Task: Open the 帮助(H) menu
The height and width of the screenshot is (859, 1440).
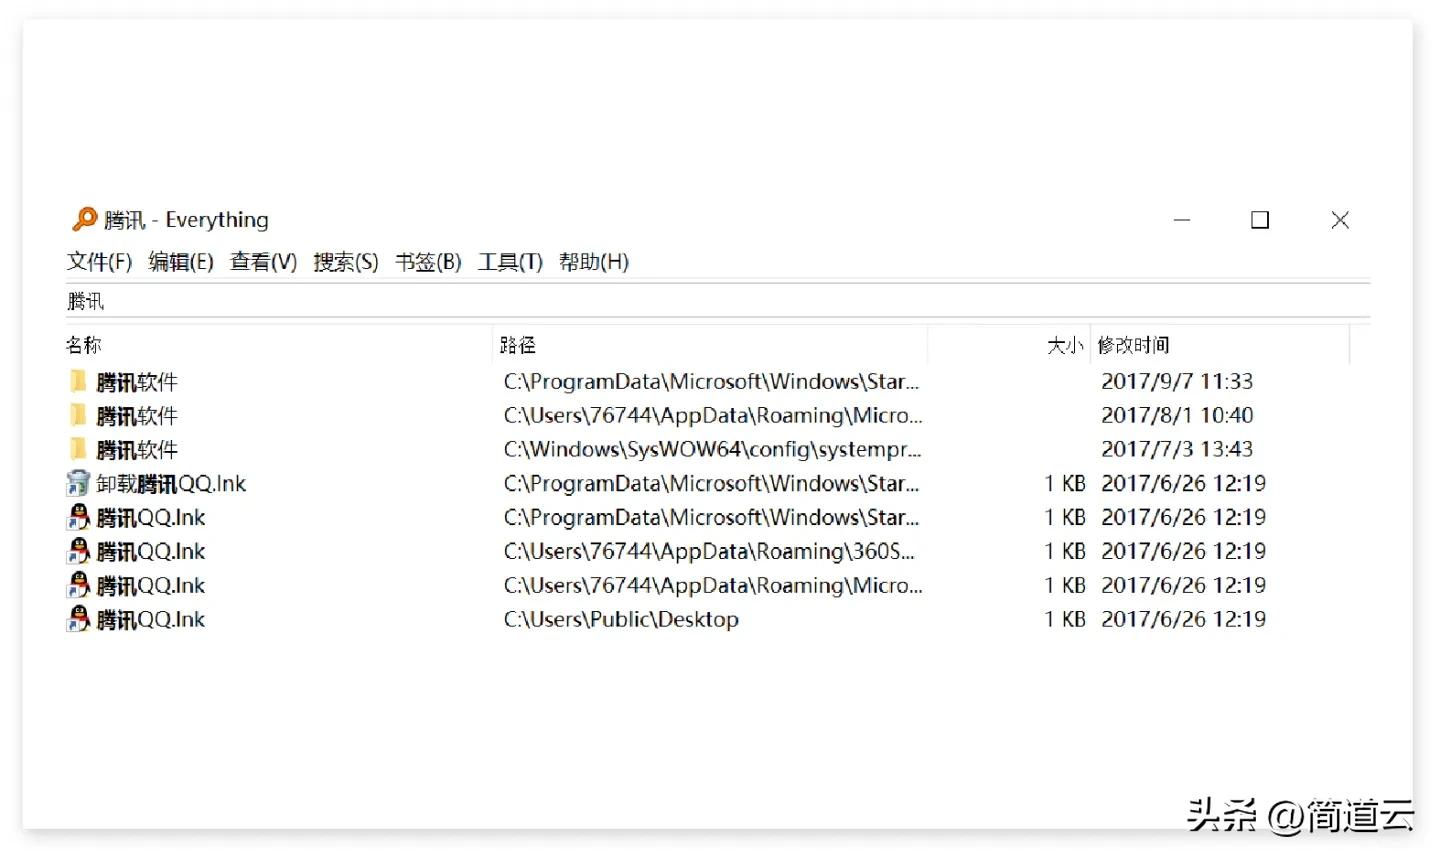Action: 594,262
